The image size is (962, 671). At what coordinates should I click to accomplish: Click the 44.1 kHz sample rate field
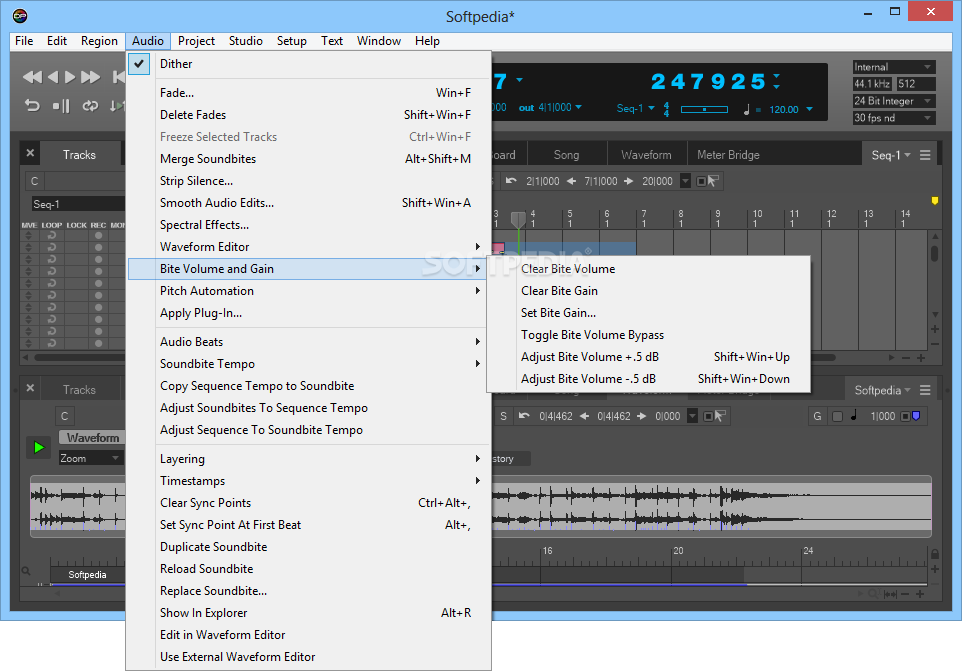click(x=872, y=84)
